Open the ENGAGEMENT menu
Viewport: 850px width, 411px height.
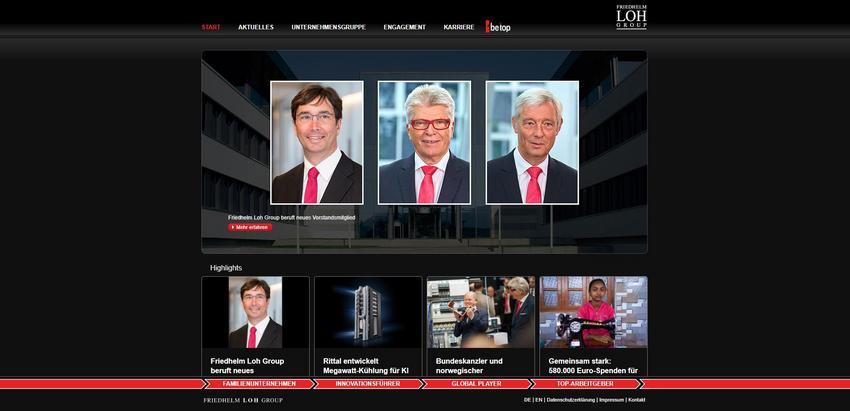click(x=404, y=27)
